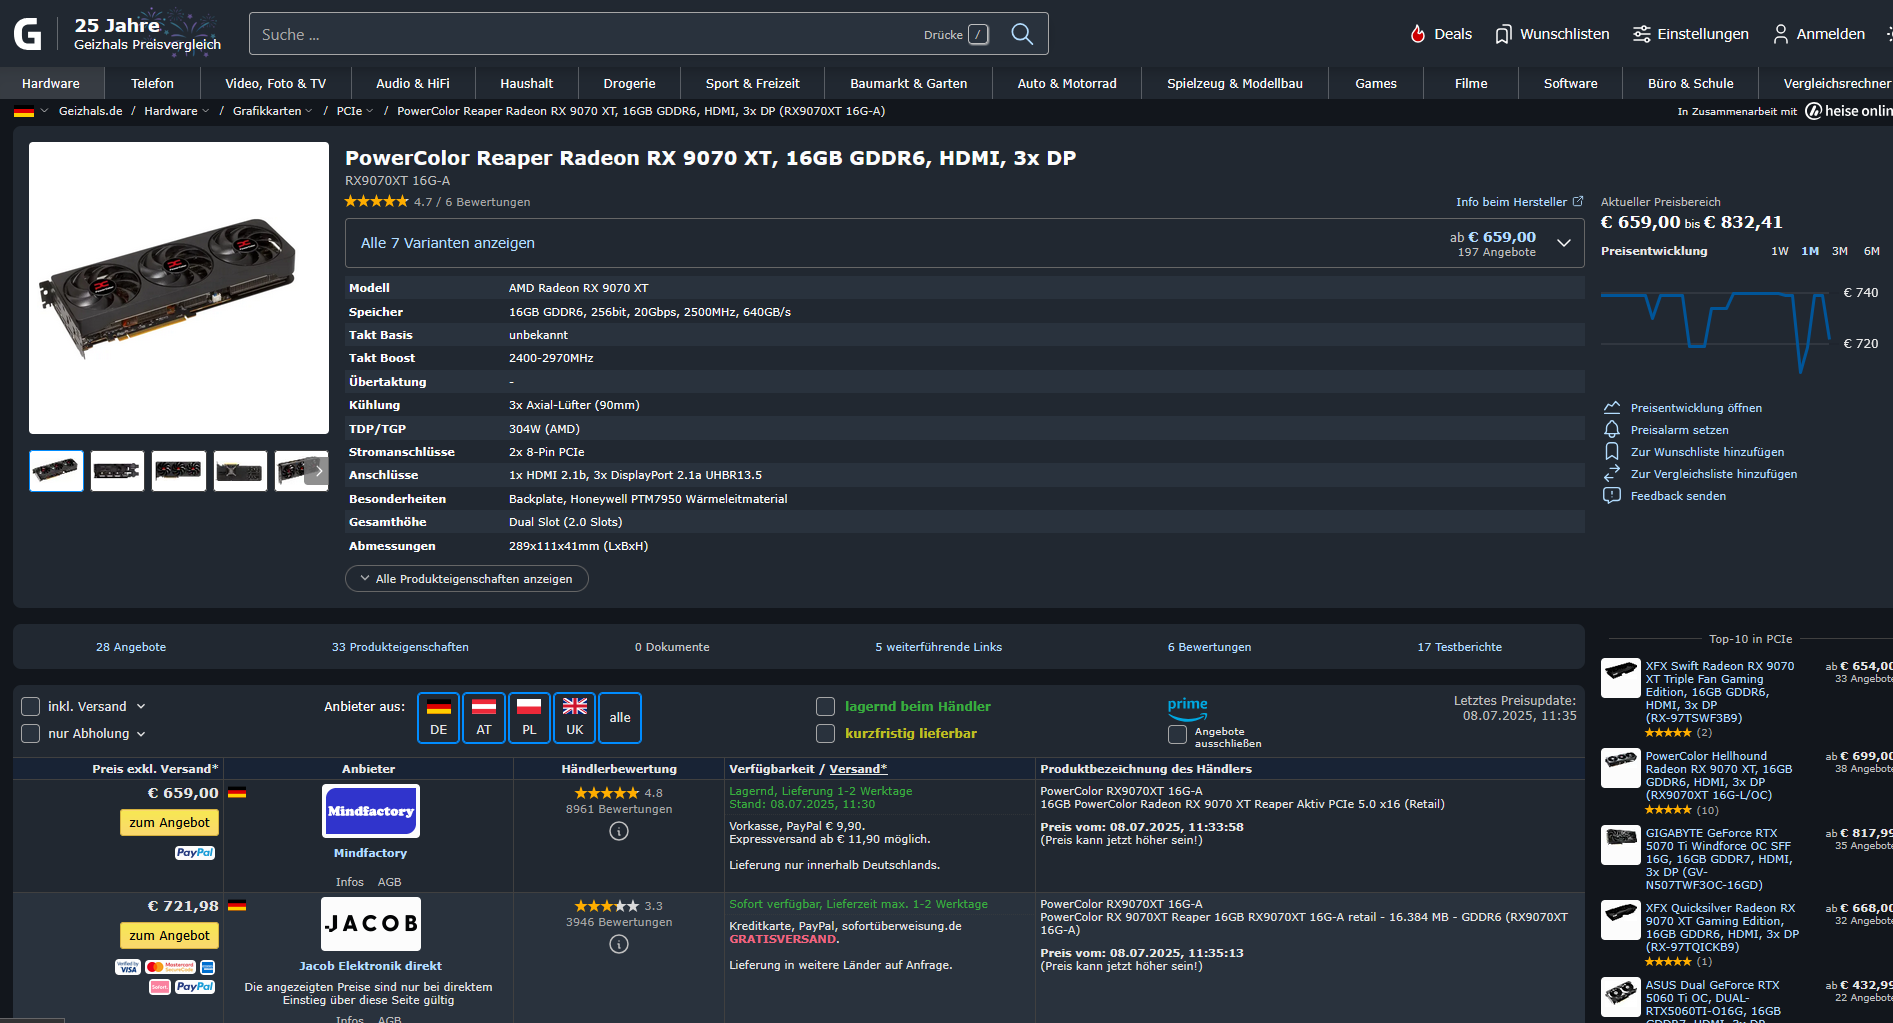Click Mindfactory's 'zum Angebot' button

168,822
